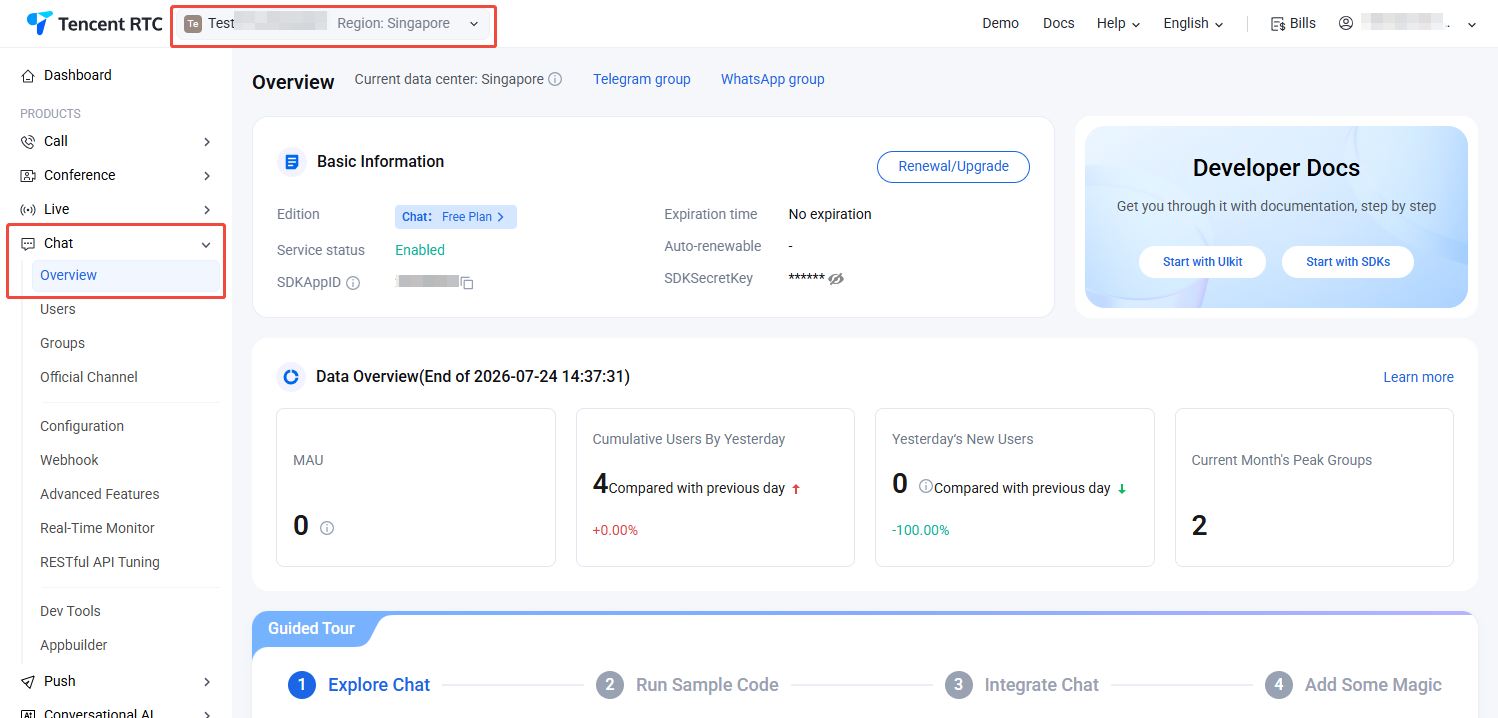Click the MAU info icon
Screen dimensions: 1498x718
pos(327,528)
